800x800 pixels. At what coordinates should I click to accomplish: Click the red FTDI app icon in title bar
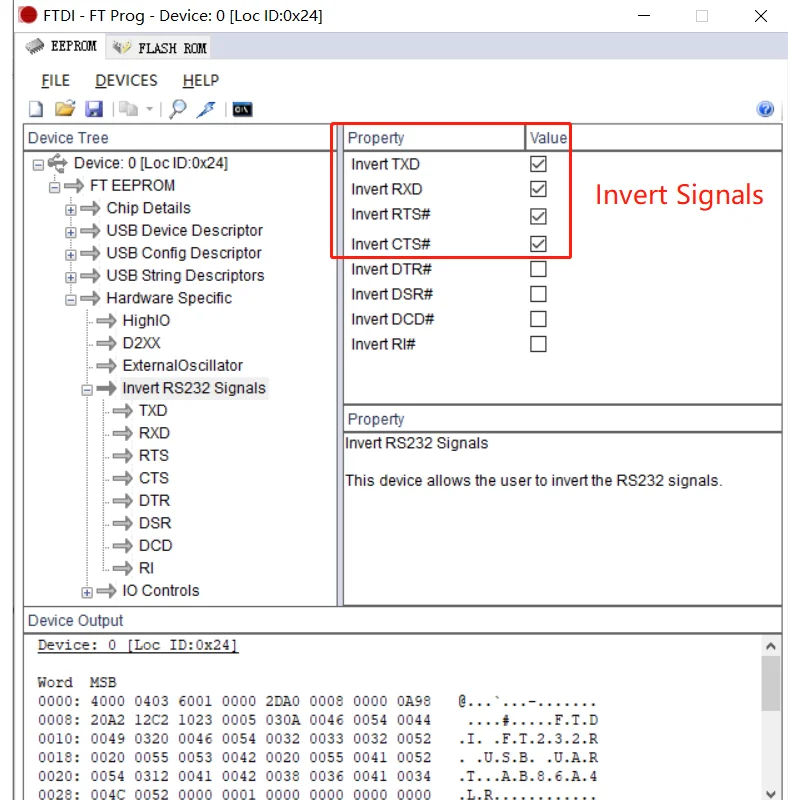(28, 15)
